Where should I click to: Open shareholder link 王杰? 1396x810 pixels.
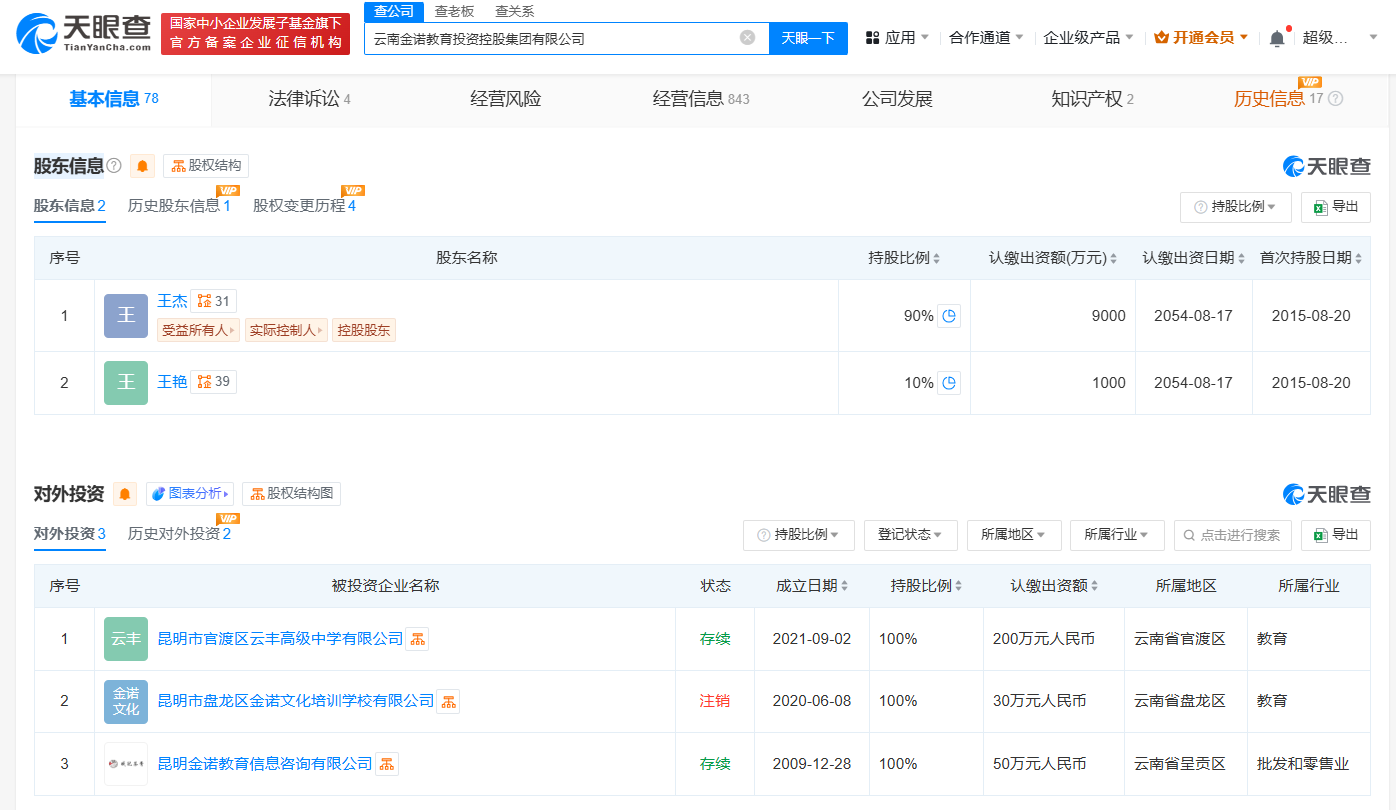(172, 301)
